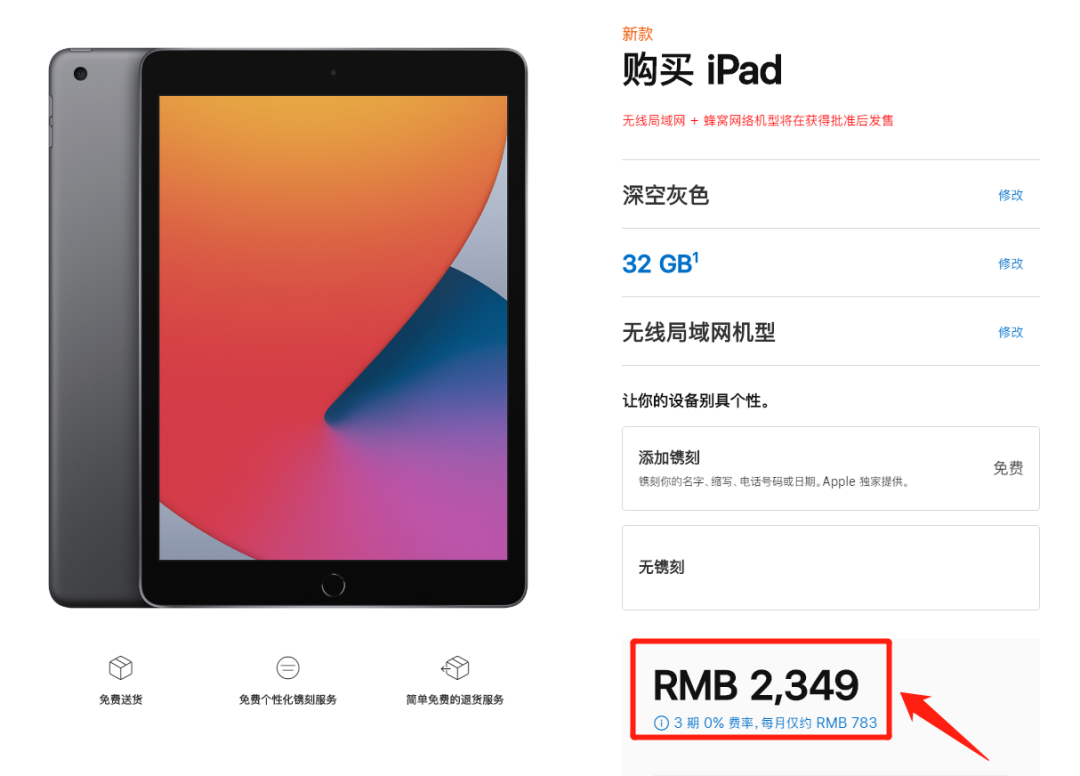Expand the 深空灰色 color selection row
The width and height of the screenshot is (1080, 776).
pos(831,195)
